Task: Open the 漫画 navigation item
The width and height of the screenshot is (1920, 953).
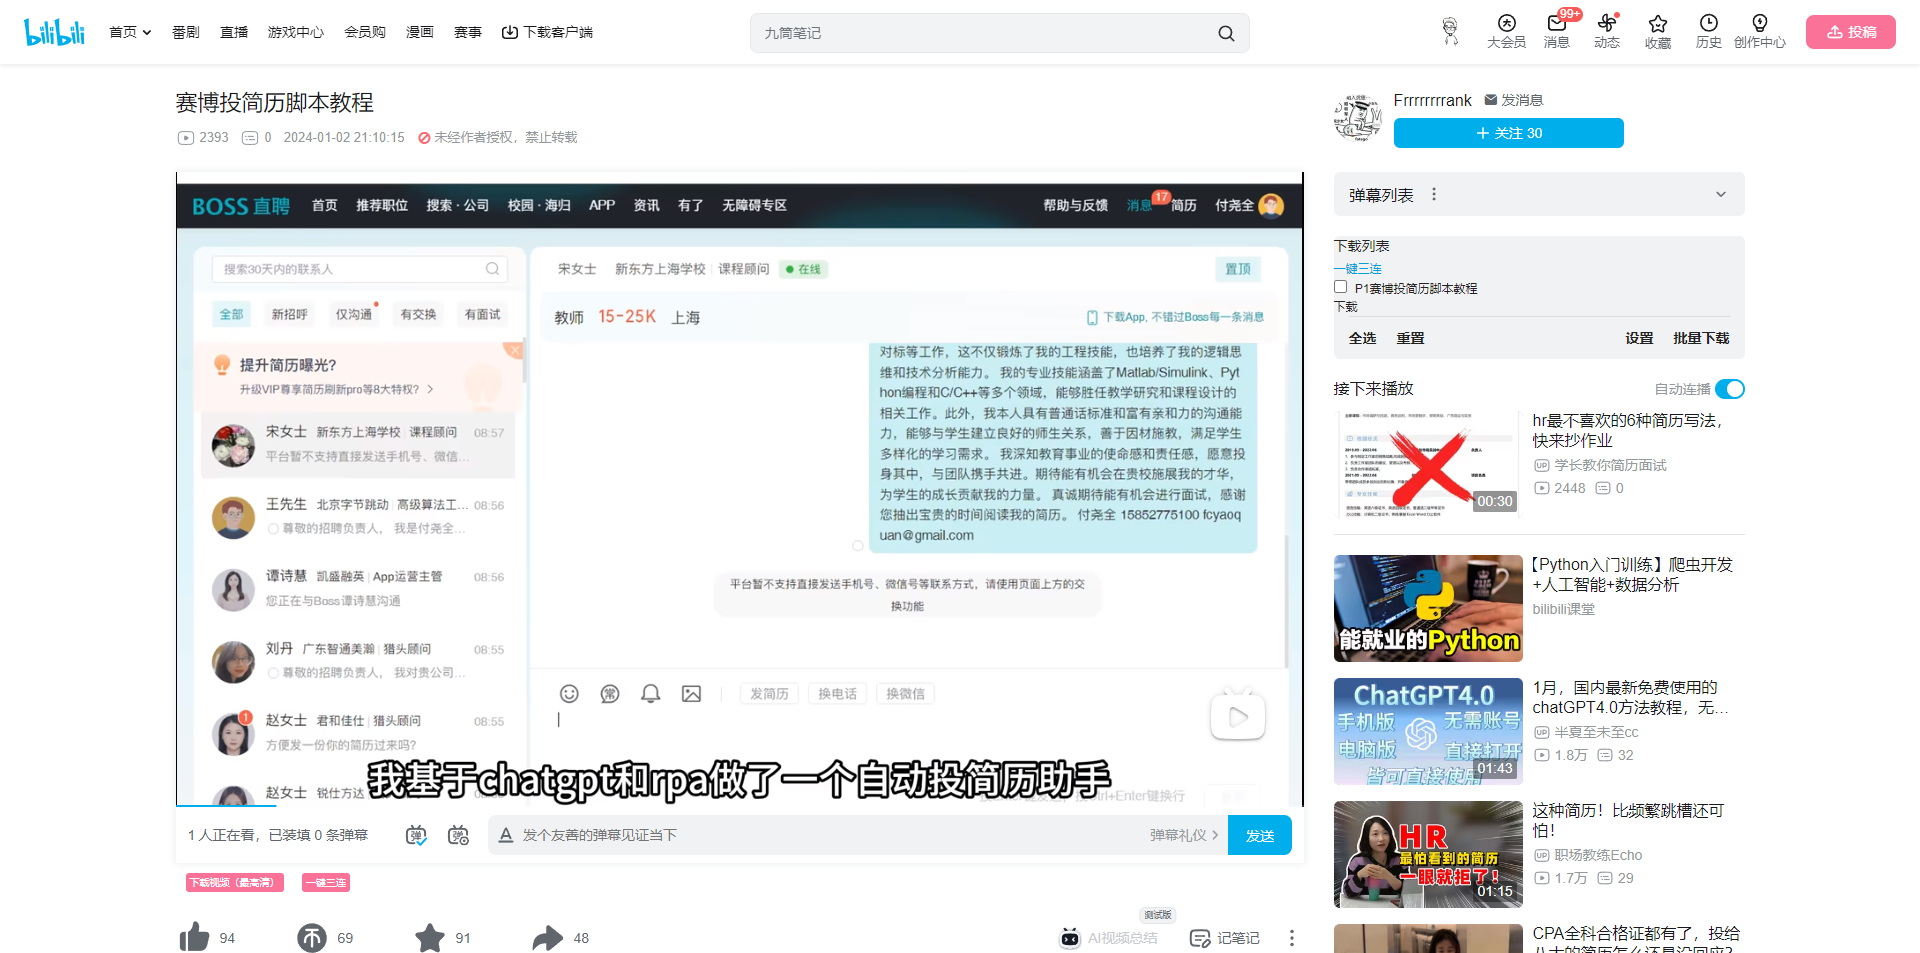Action: tap(420, 32)
